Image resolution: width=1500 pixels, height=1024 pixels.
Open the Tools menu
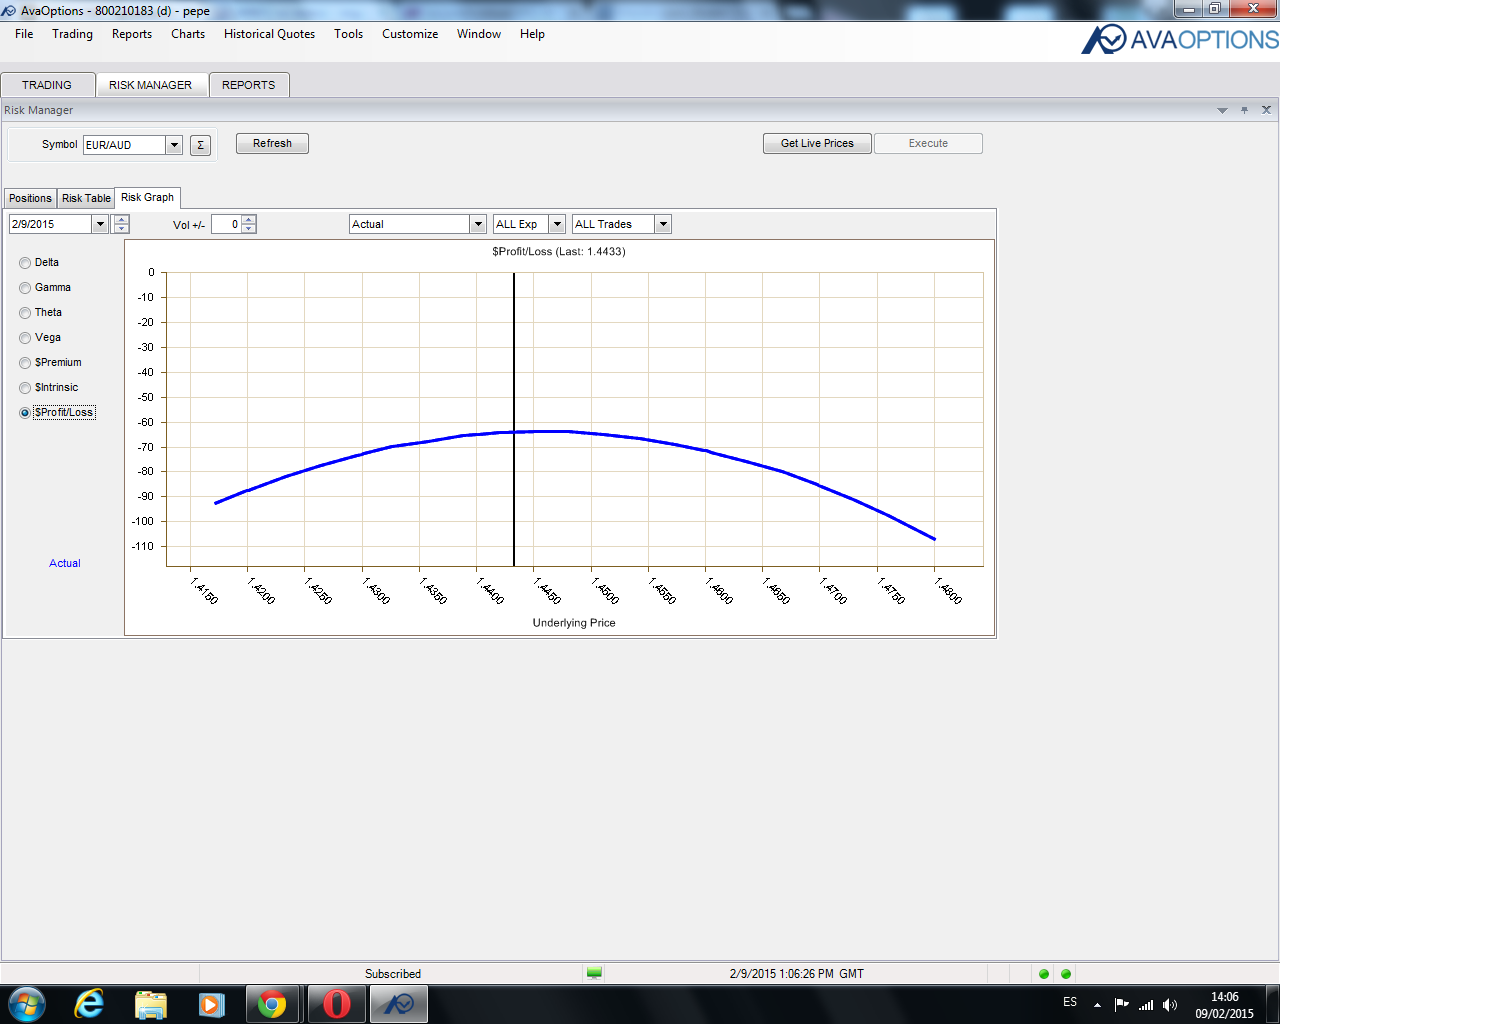pos(348,34)
